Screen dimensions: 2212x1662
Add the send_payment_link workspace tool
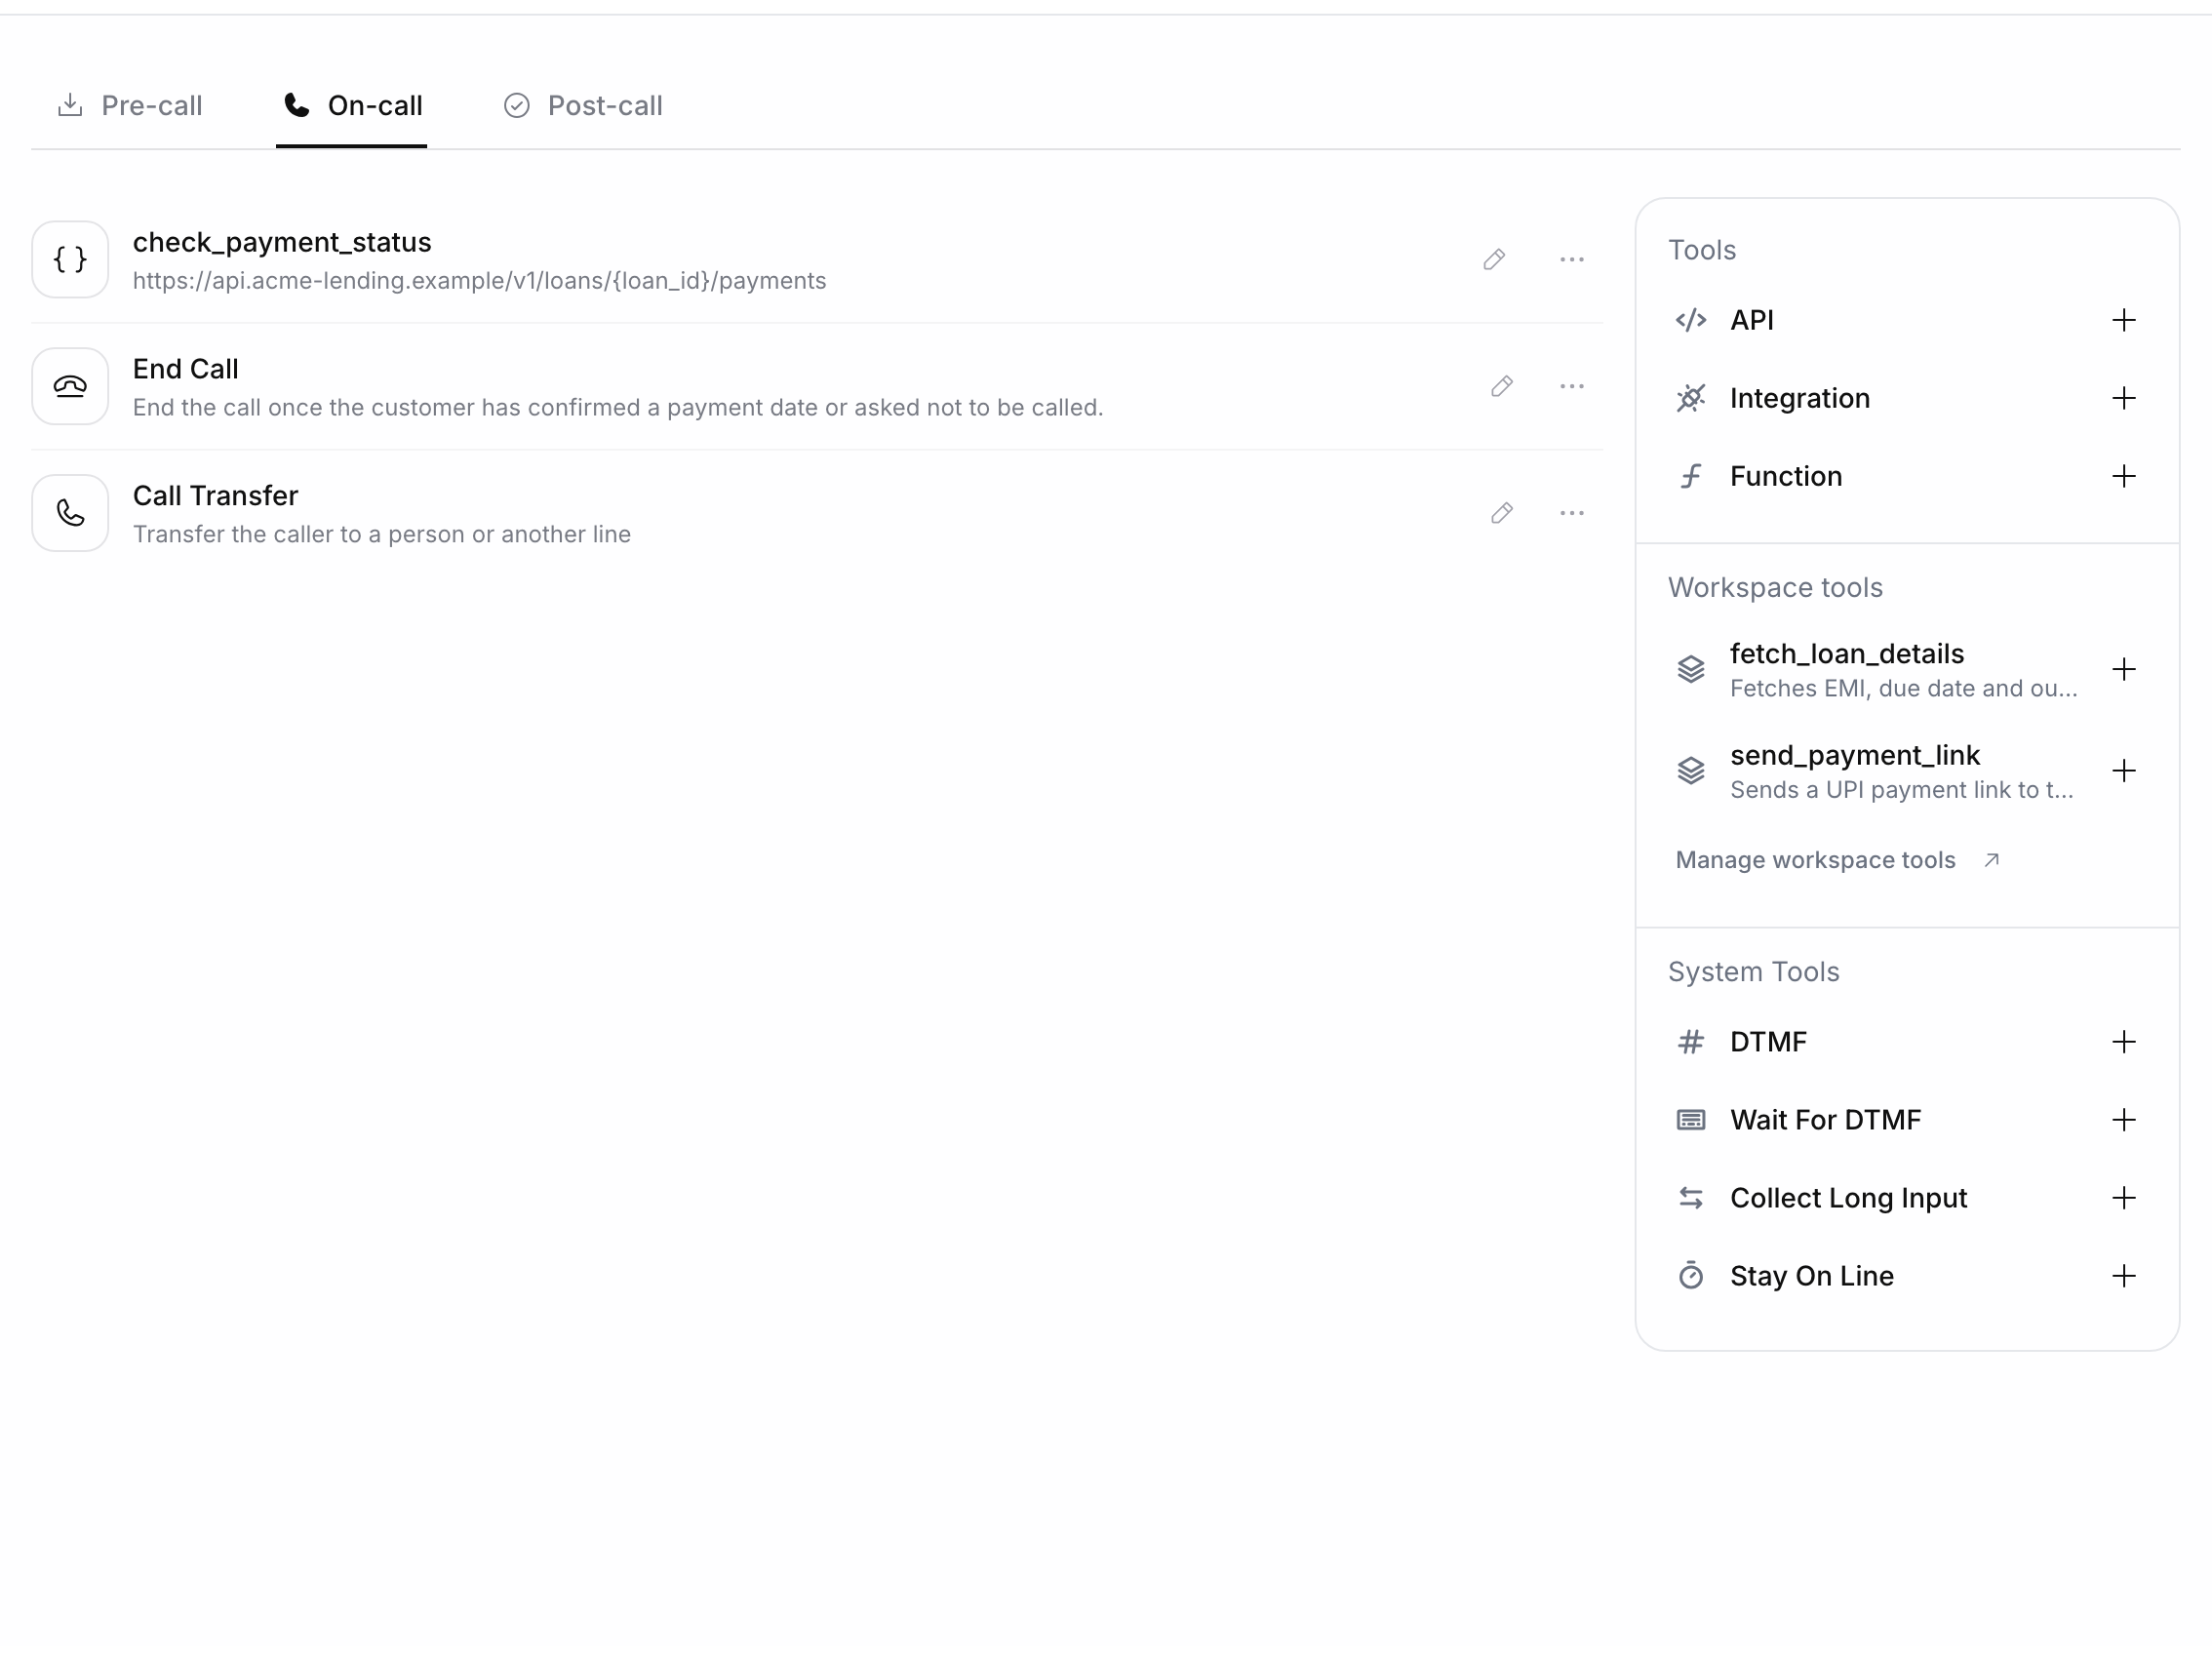point(2124,772)
